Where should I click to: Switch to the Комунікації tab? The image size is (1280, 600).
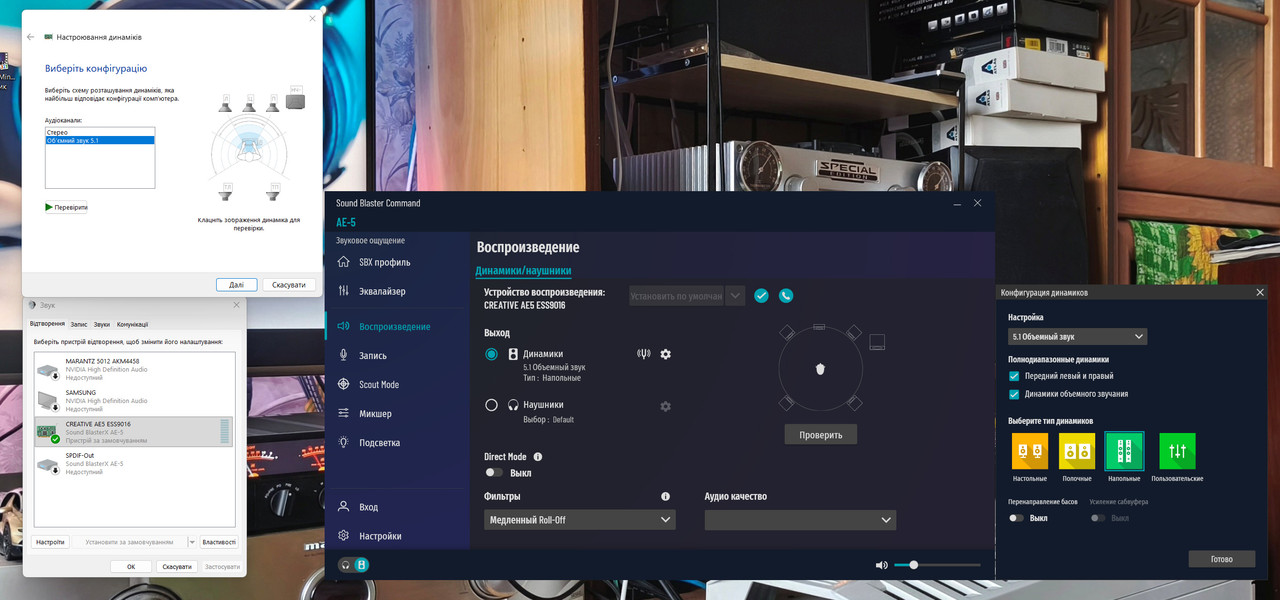(x=132, y=324)
